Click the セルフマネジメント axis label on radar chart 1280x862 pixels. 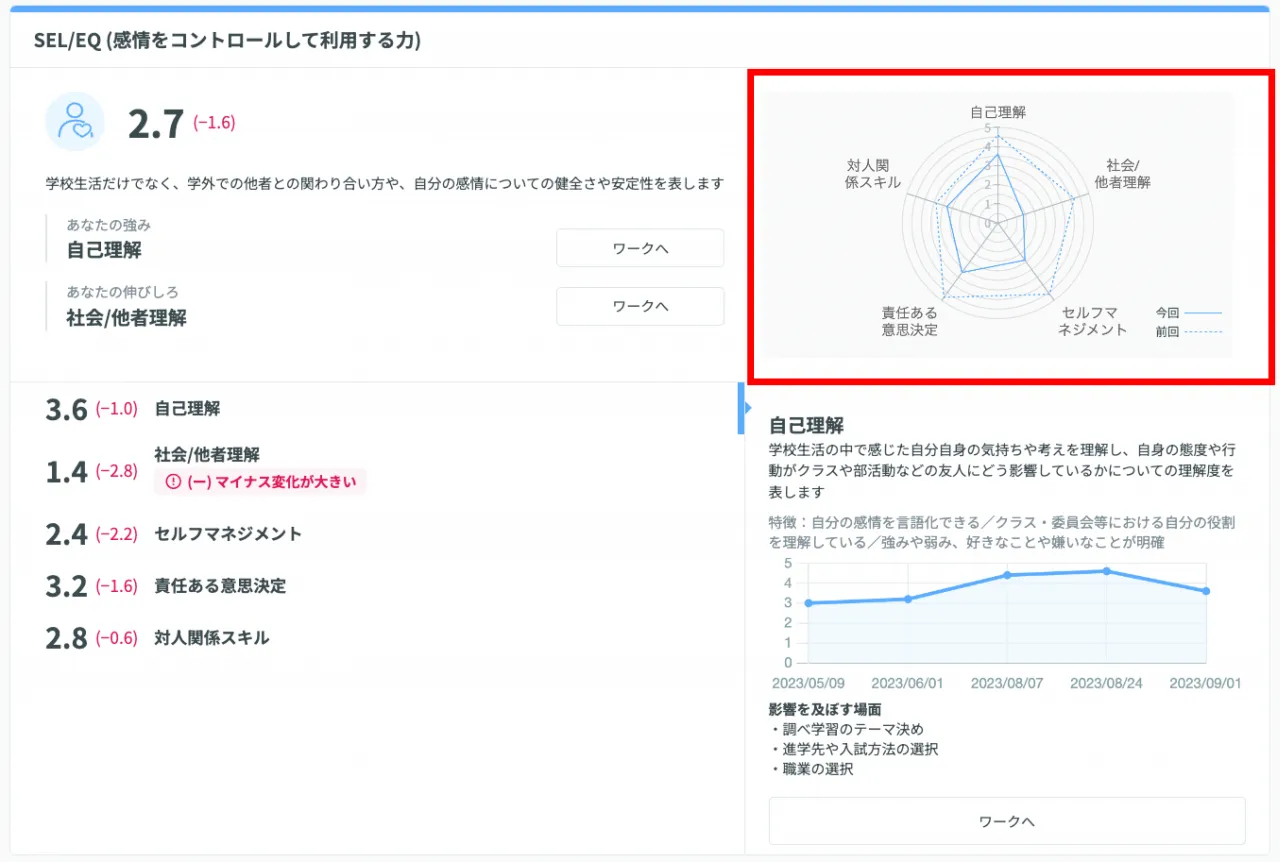click(1092, 320)
